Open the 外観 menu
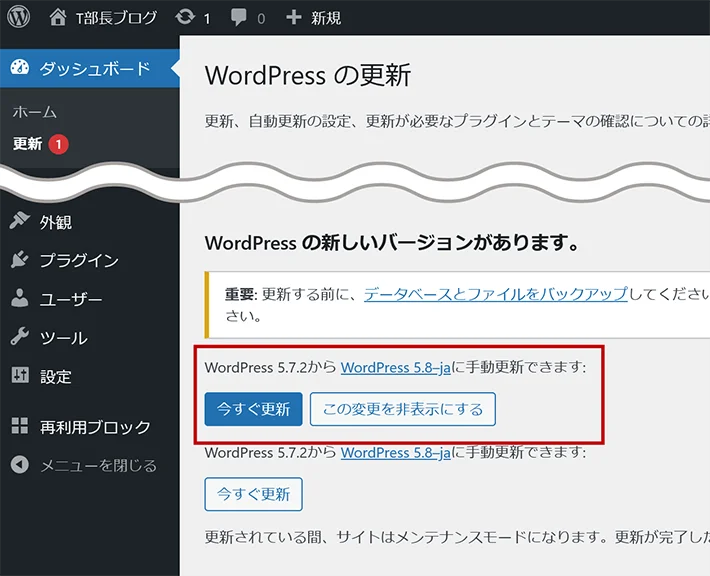The image size is (710, 576). 55,222
